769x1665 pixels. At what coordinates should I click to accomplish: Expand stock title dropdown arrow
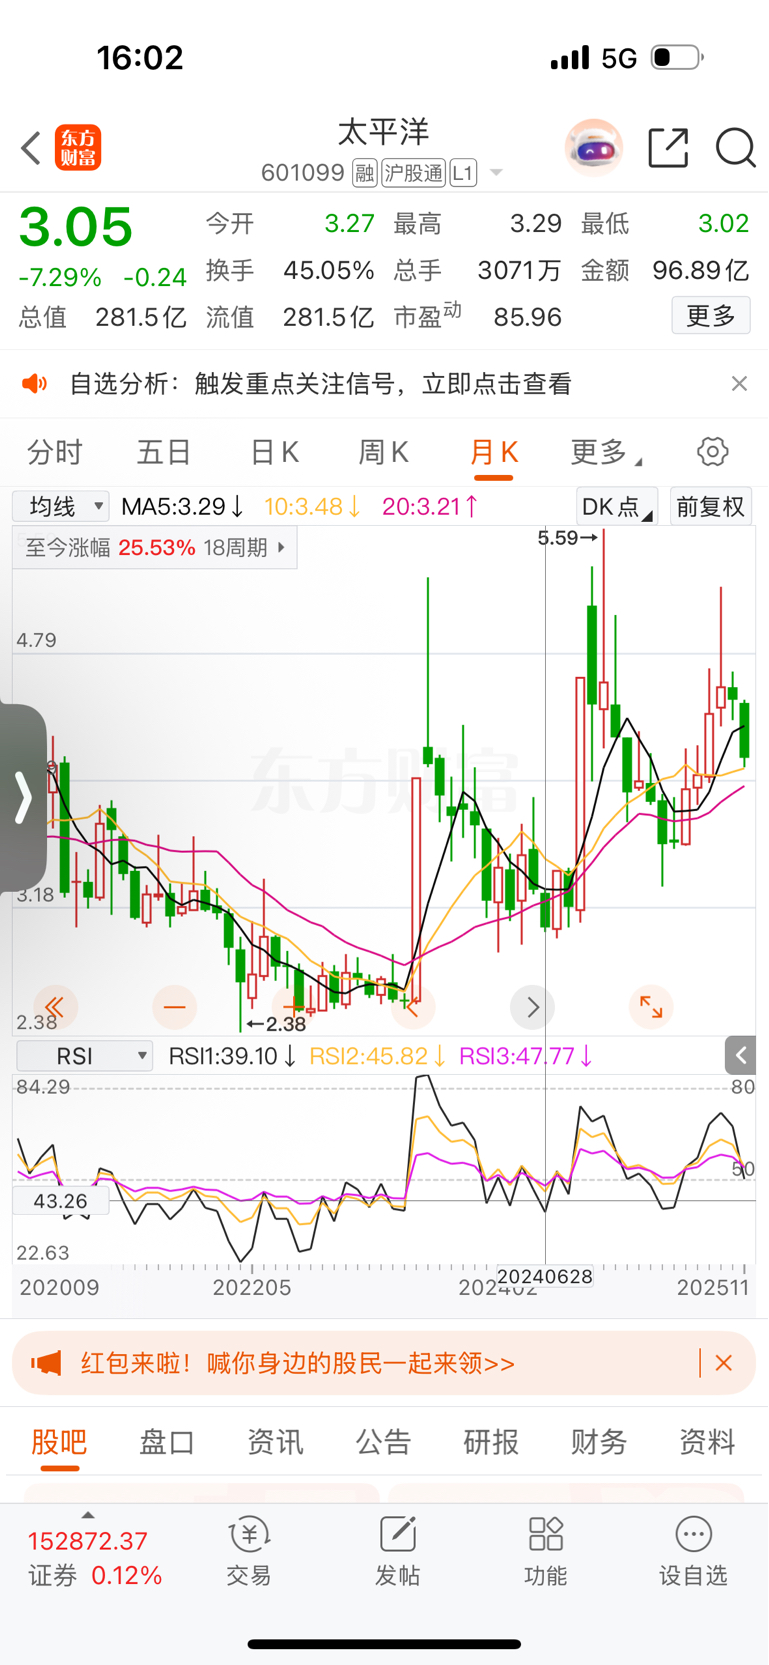click(496, 173)
